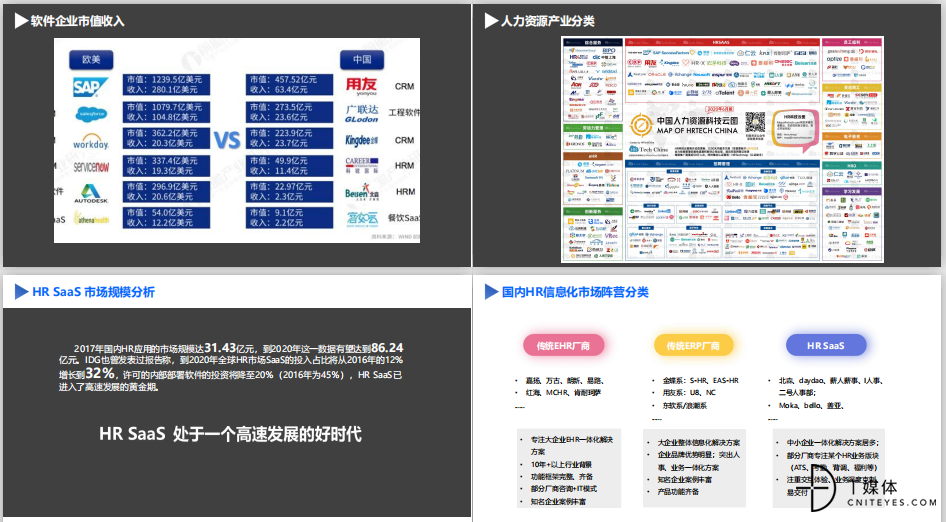This screenshot has height=522, width=946.
Task: Click box showing 市值: 54.0亿美元
Action: coord(167,218)
